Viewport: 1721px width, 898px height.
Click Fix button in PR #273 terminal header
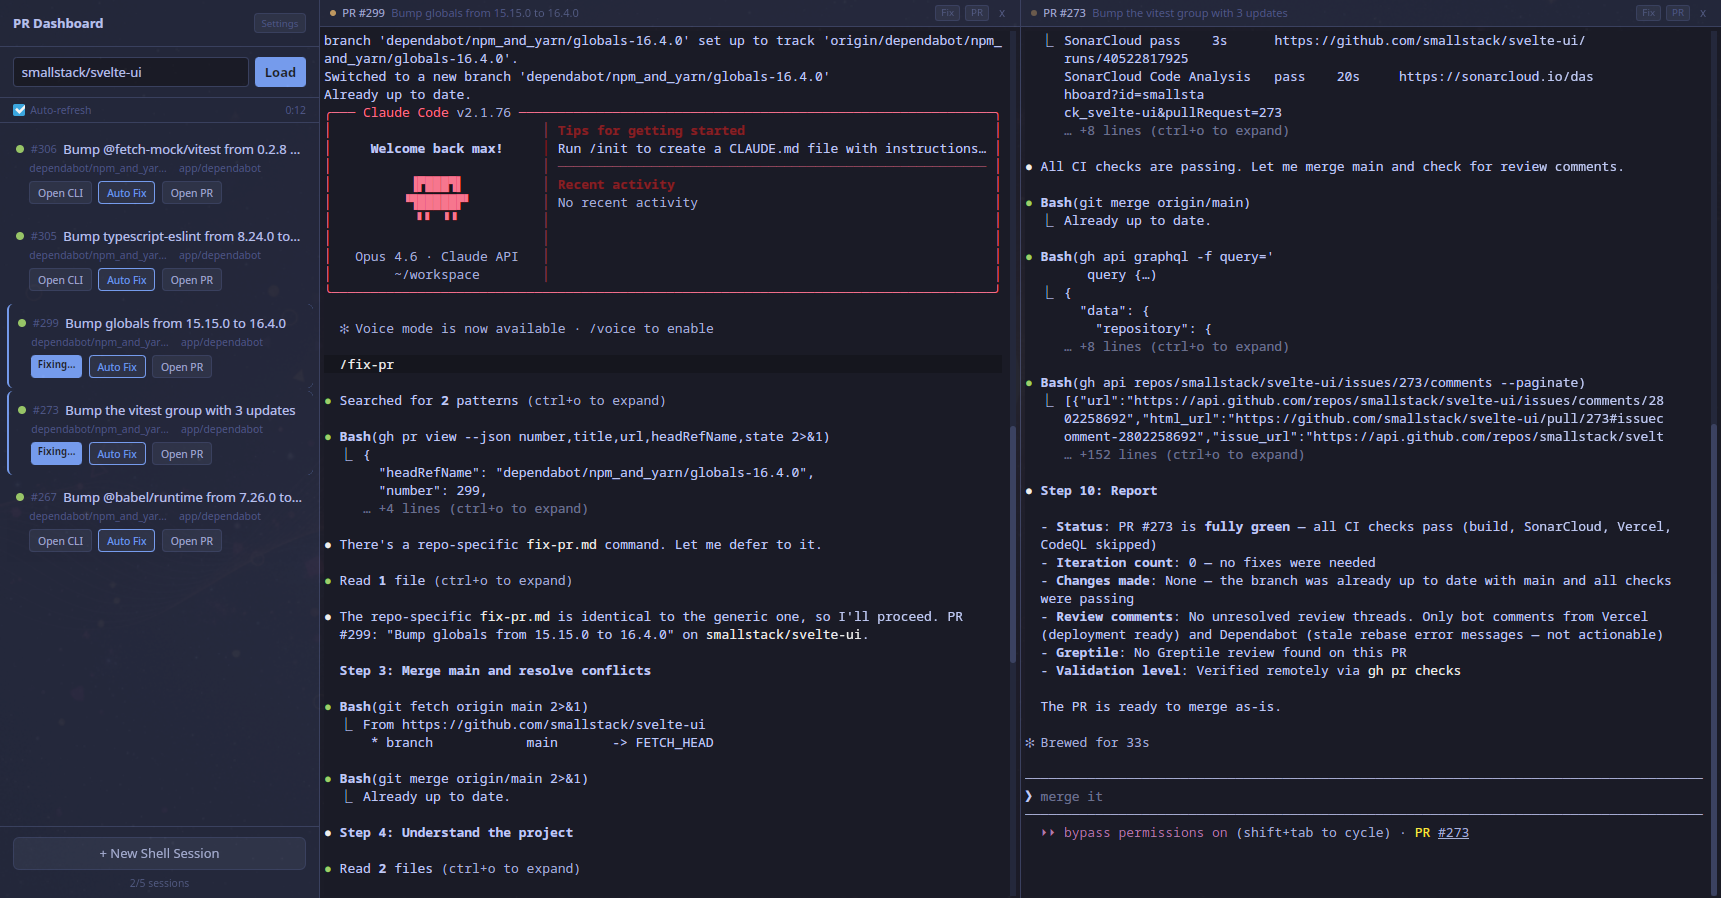pyautogui.click(x=1648, y=13)
